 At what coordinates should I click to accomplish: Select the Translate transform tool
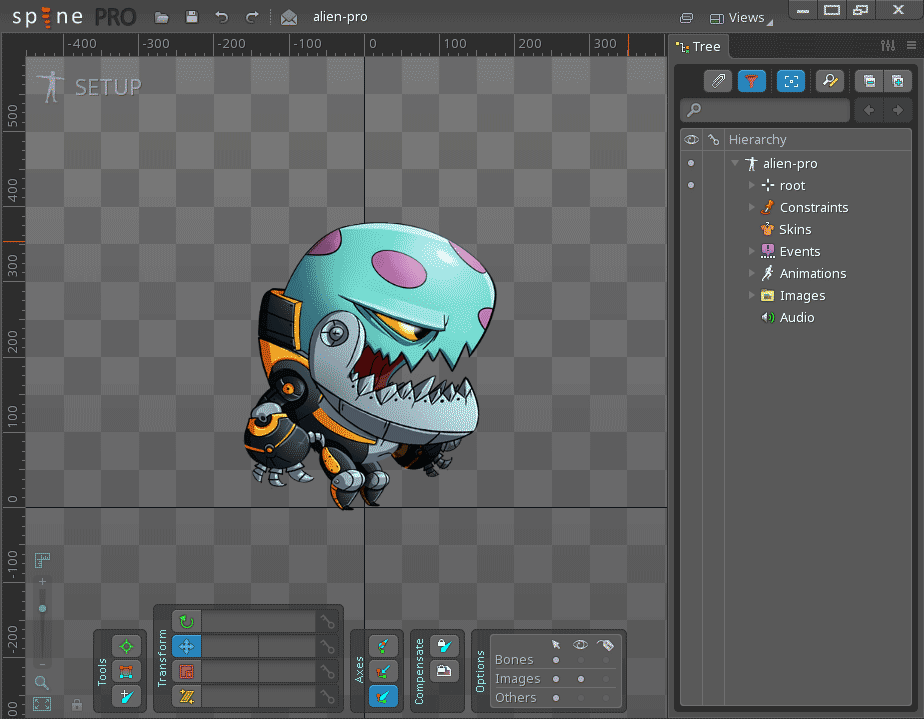click(186, 647)
